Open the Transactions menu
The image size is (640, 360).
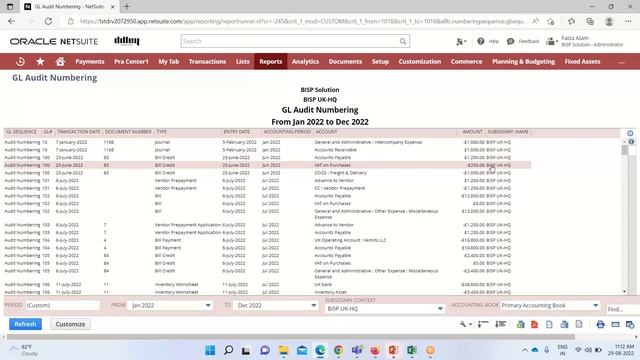(207, 62)
